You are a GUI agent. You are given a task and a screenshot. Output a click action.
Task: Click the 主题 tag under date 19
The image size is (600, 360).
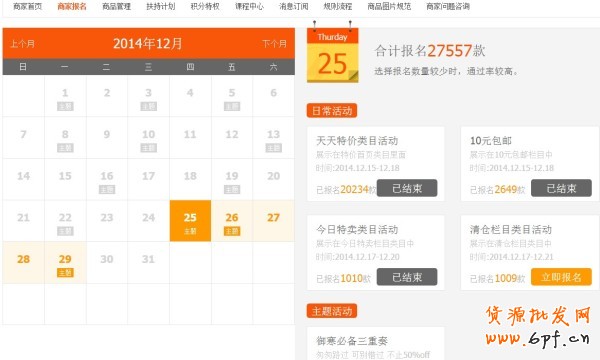232,189
